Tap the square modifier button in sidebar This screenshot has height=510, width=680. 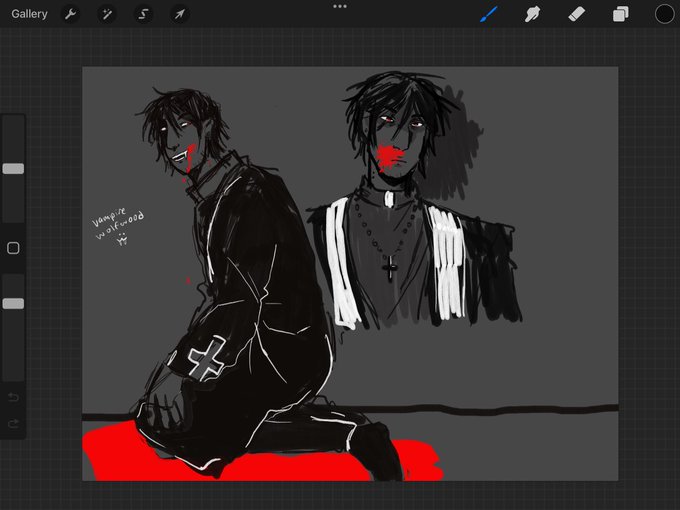pos(13,248)
